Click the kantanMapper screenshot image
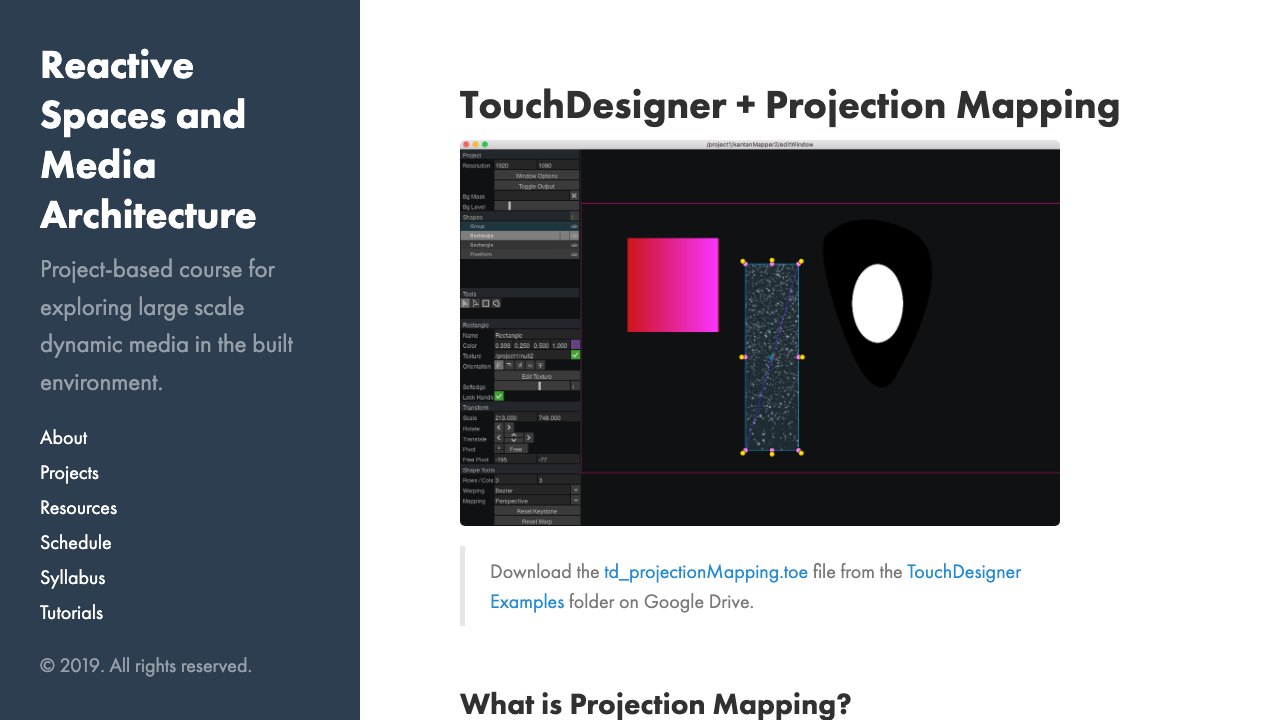The image size is (1280, 720). click(x=760, y=333)
